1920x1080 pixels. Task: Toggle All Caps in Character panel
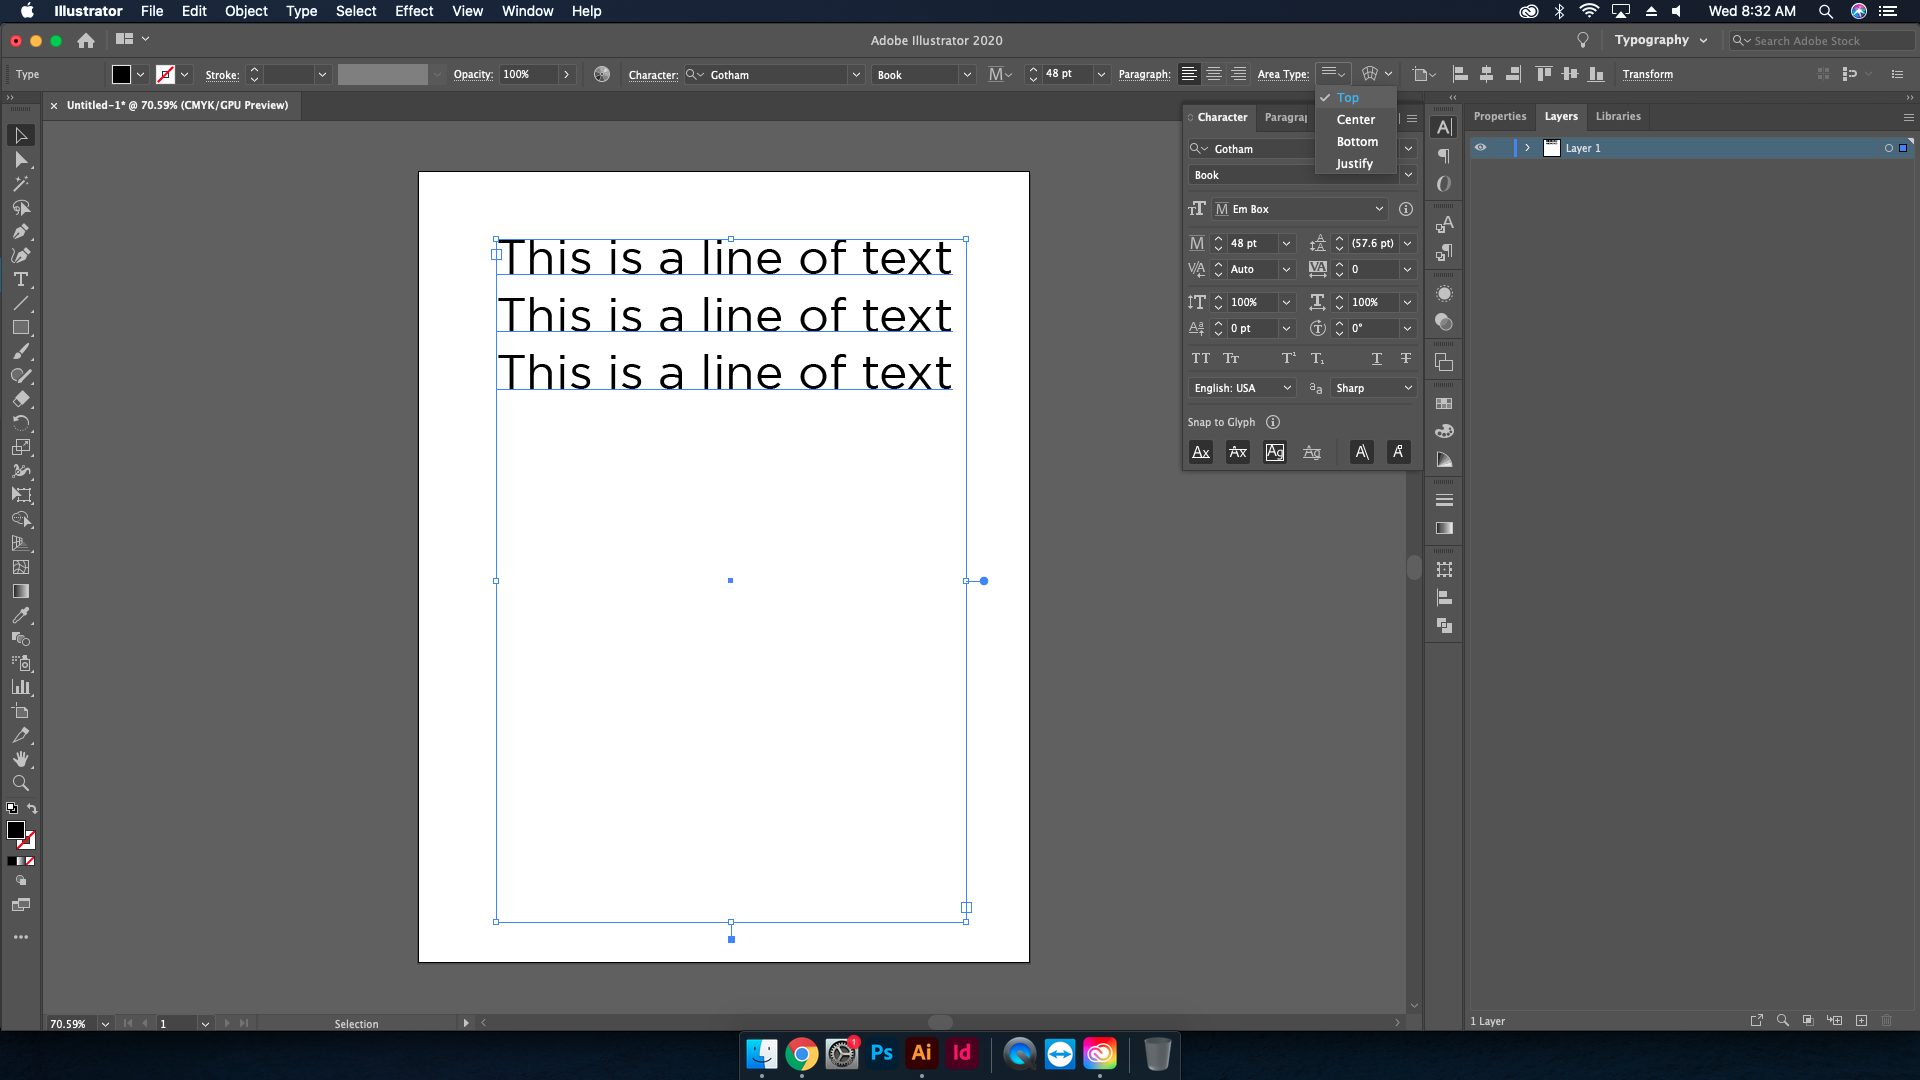click(x=1201, y=358)
